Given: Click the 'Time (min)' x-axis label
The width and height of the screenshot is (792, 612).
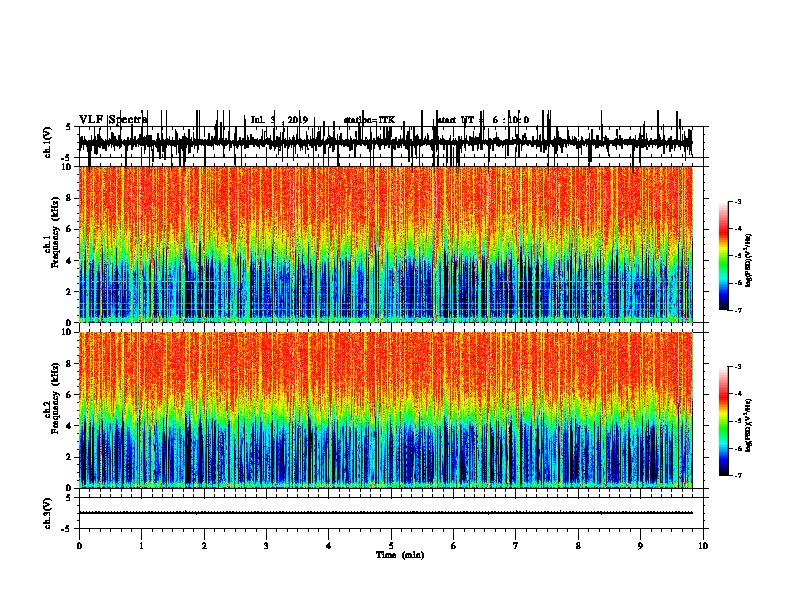Looking at the screenshot, I should click(400, 555).
